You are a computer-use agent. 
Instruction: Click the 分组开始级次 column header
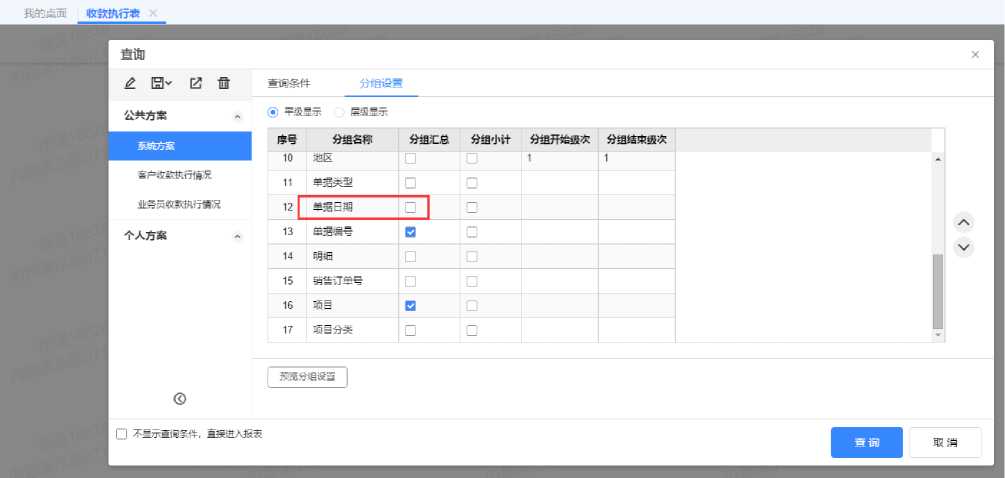point(560,140)
